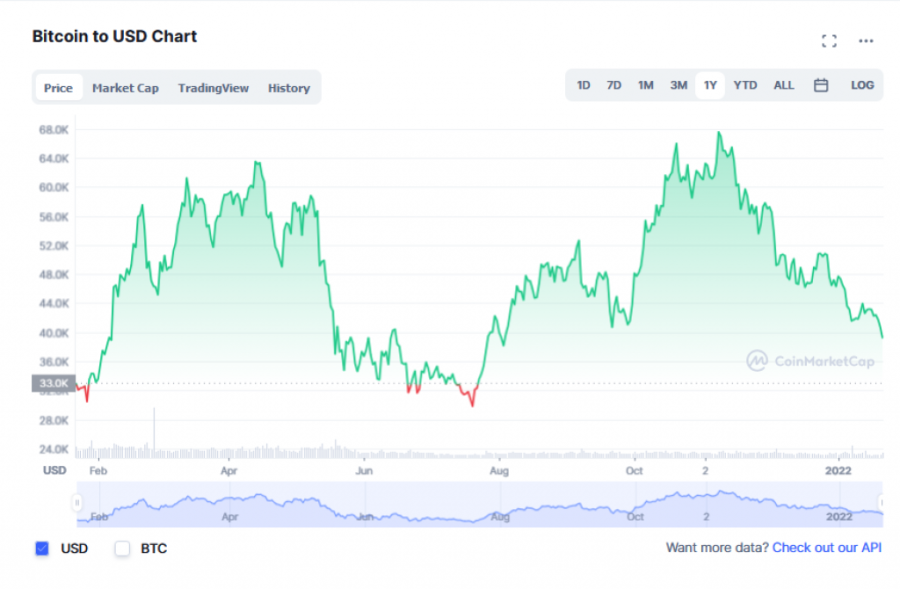The height and width of the screenshot is (589, 900).
Task: Toggle LOG scale on the chart
Action: click(862, 86)
